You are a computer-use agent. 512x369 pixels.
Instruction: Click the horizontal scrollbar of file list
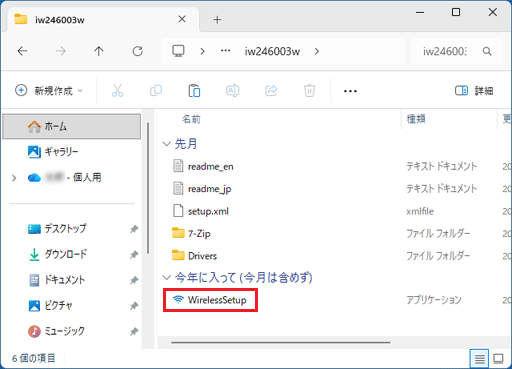(x=281, y=342)
